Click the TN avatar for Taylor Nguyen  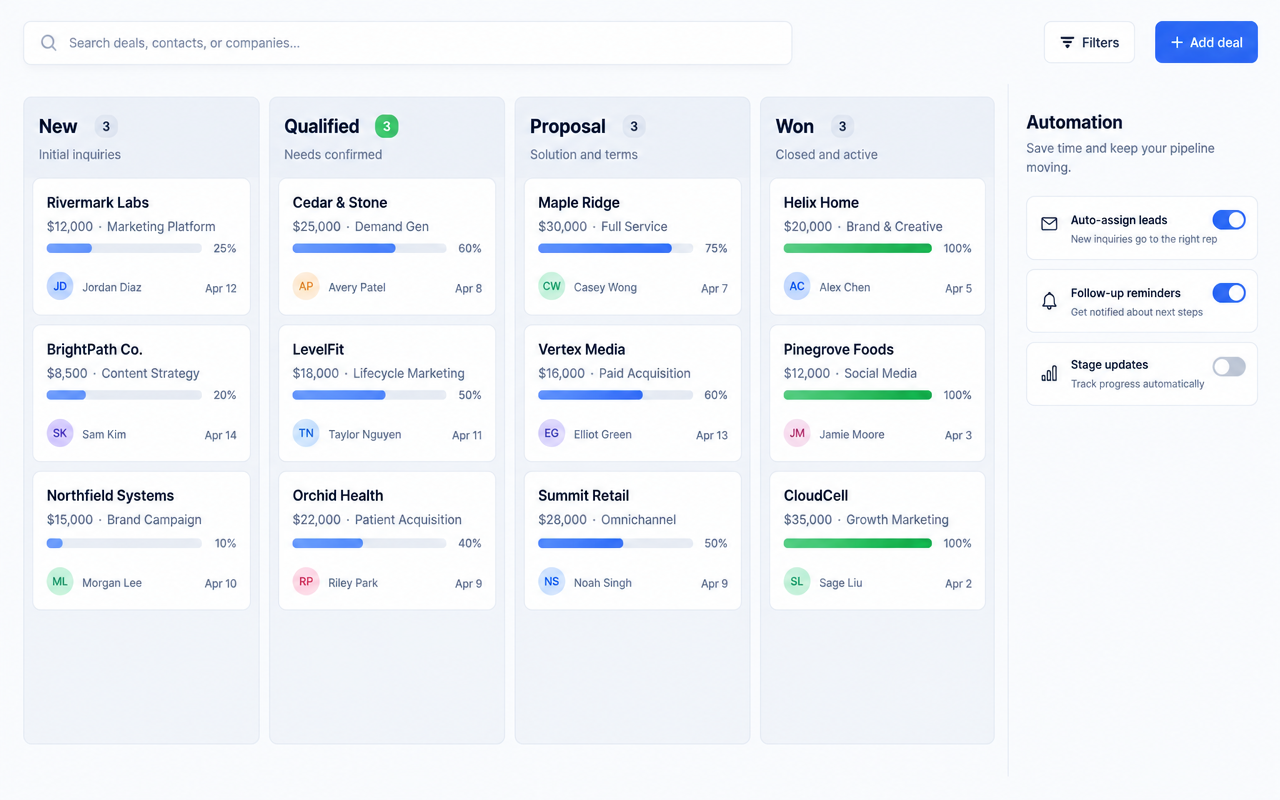click(x=306, y=433)
